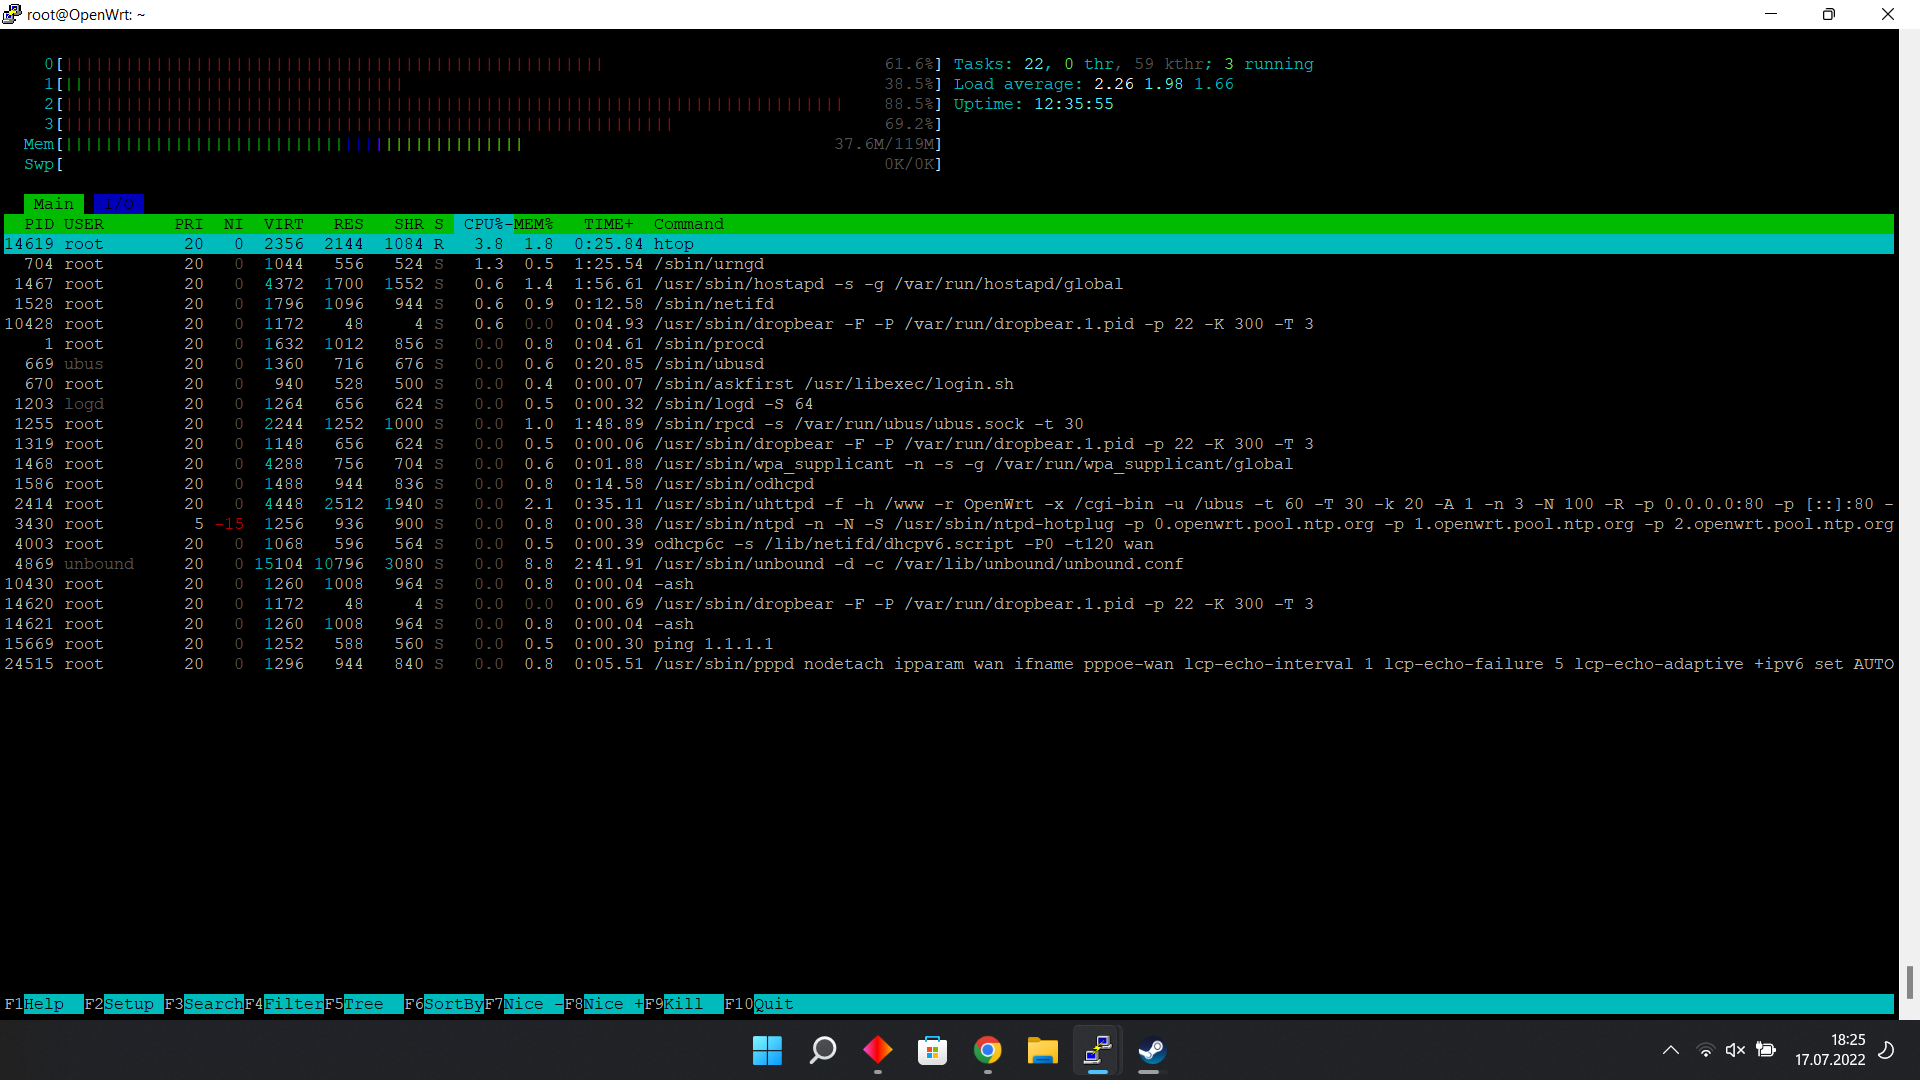Click F9 Kill in the footer

click(683, 1004)
